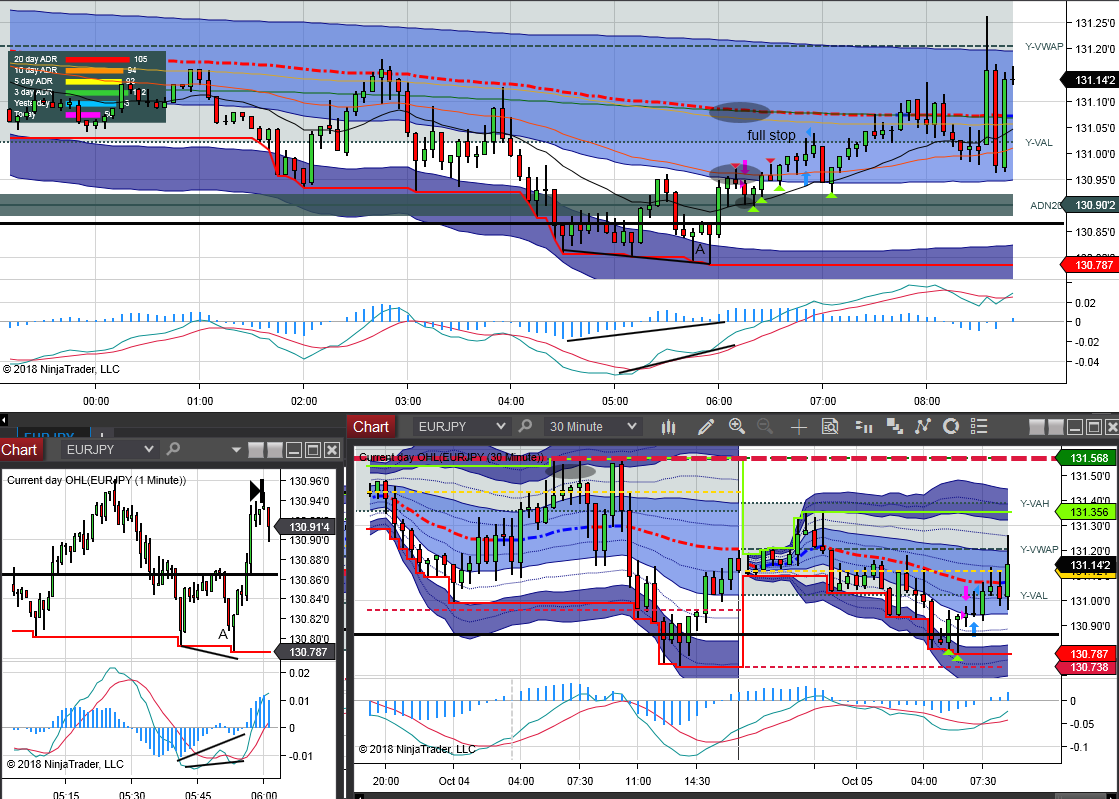Image resolution: width=1119 pixels, height=799 pixels.
Task: Open the strategies stacked-squares icon
Action: click(x=894, y=427)
